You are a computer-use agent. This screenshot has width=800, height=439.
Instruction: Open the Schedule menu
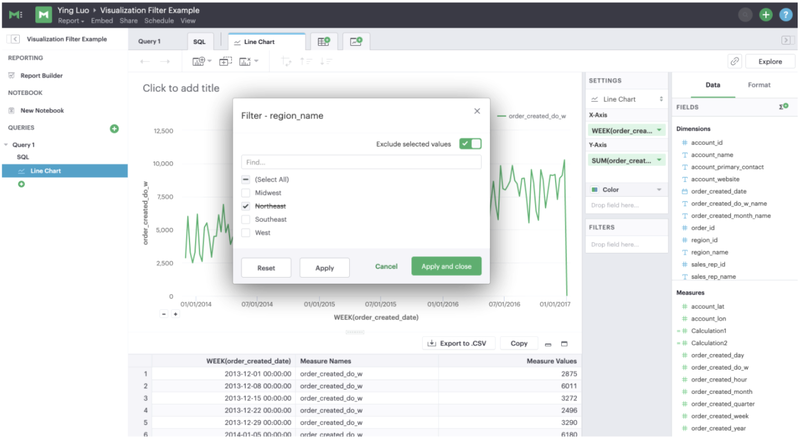coord(159,21)
